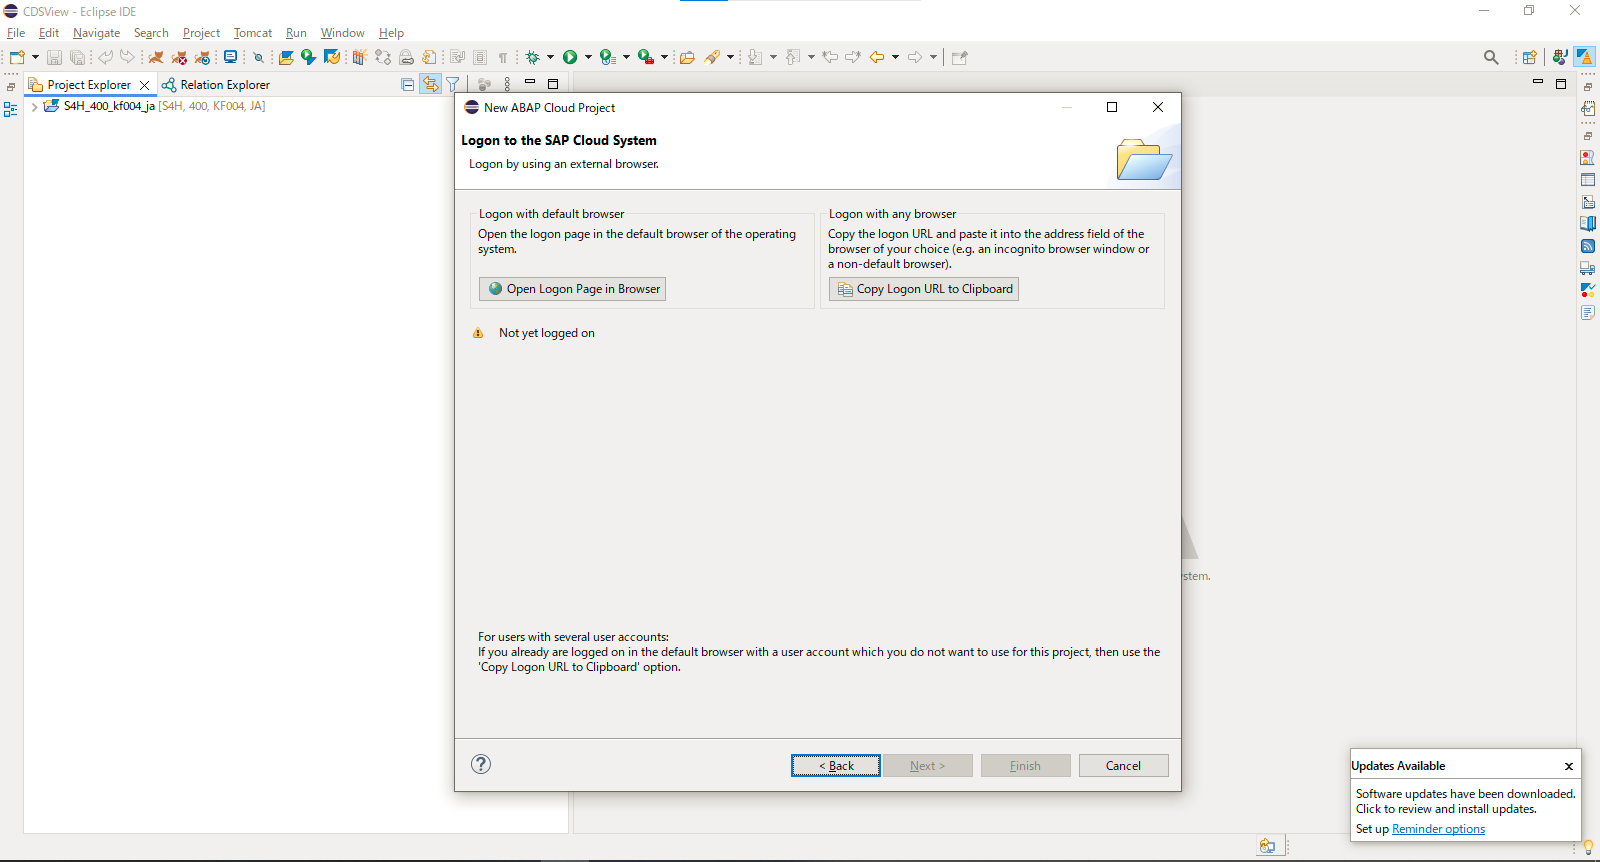Viewport: 1600px width, 862px height.
Task: Click the Collapse All icon in Project Explorer
Action: pyautogui.click(x=408, y=84)
